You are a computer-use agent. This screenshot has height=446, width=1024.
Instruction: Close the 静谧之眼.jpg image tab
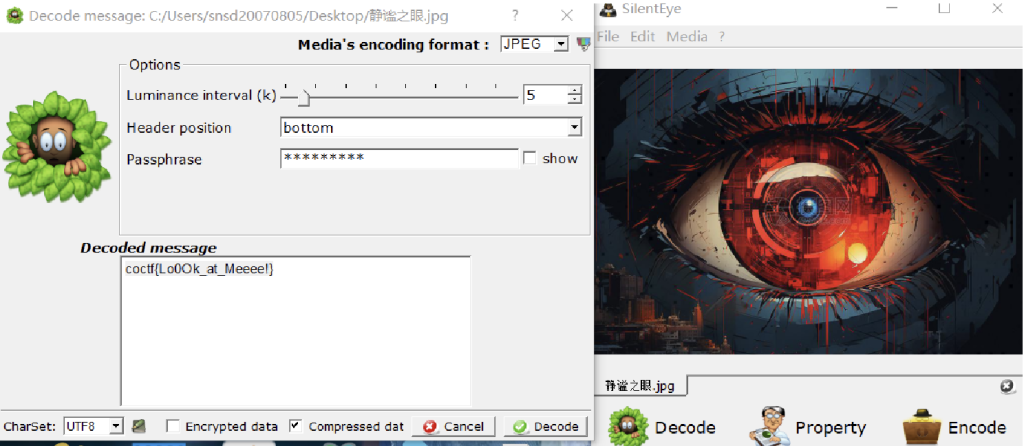[1006, 386]
